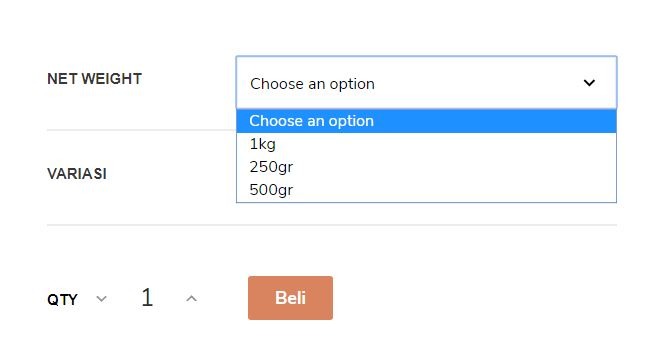This screenshot has width=662, height=364.
Task: Set net weight to 500 grams
Action: tap(426, 190)
